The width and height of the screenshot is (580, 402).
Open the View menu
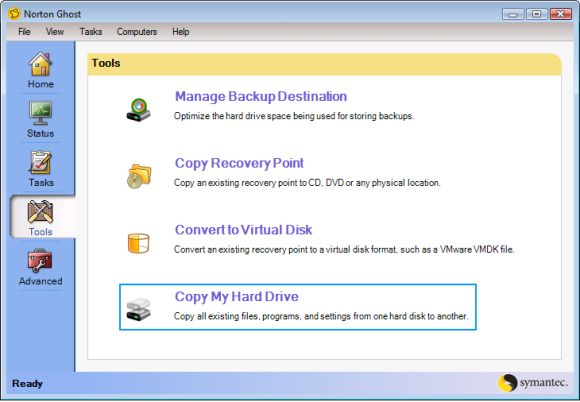click(55, 32)
